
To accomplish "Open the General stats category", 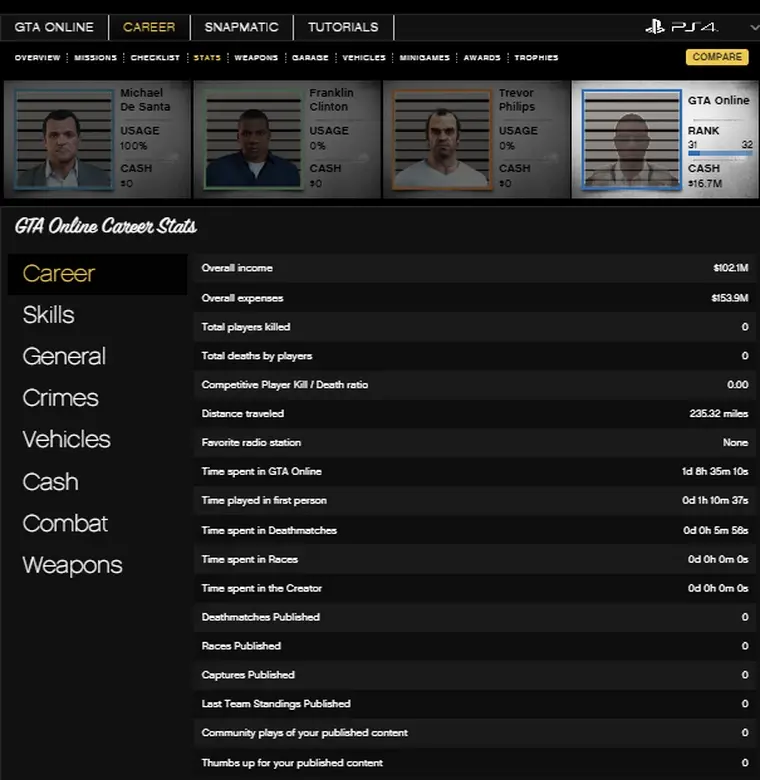I will point(64,356).
